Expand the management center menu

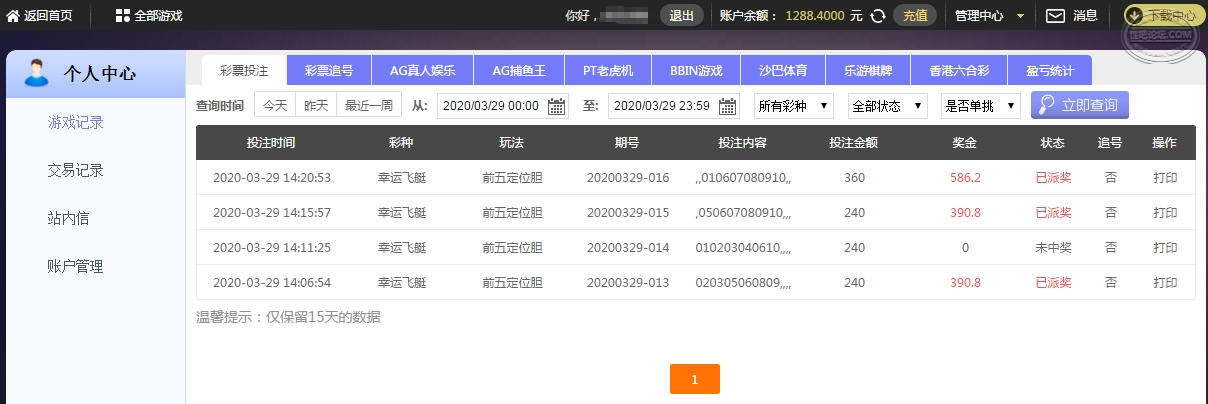(989, 15)
